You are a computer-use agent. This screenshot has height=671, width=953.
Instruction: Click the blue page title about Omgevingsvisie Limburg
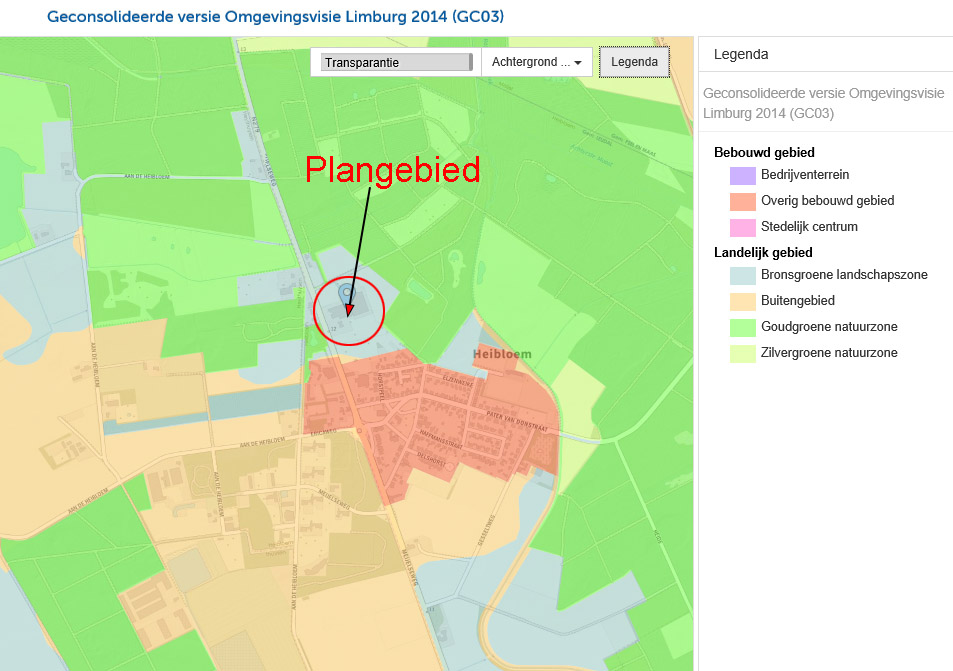pos(275,17)
